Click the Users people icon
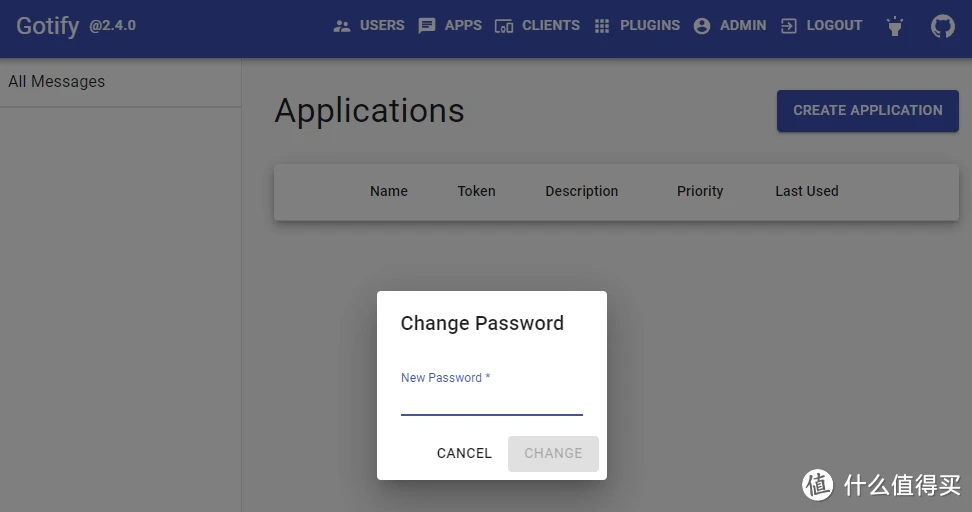The height and width of the screenshot is (512, 972). pyautogui.click(x=343, y=26)
